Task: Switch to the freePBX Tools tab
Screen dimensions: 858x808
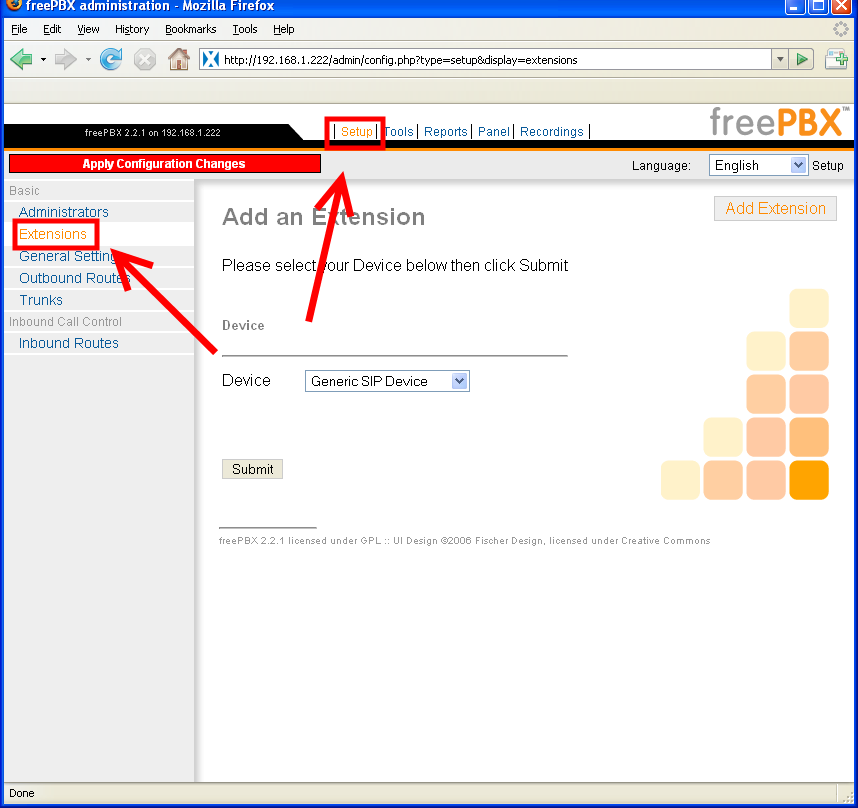Action: click(399, 131)
